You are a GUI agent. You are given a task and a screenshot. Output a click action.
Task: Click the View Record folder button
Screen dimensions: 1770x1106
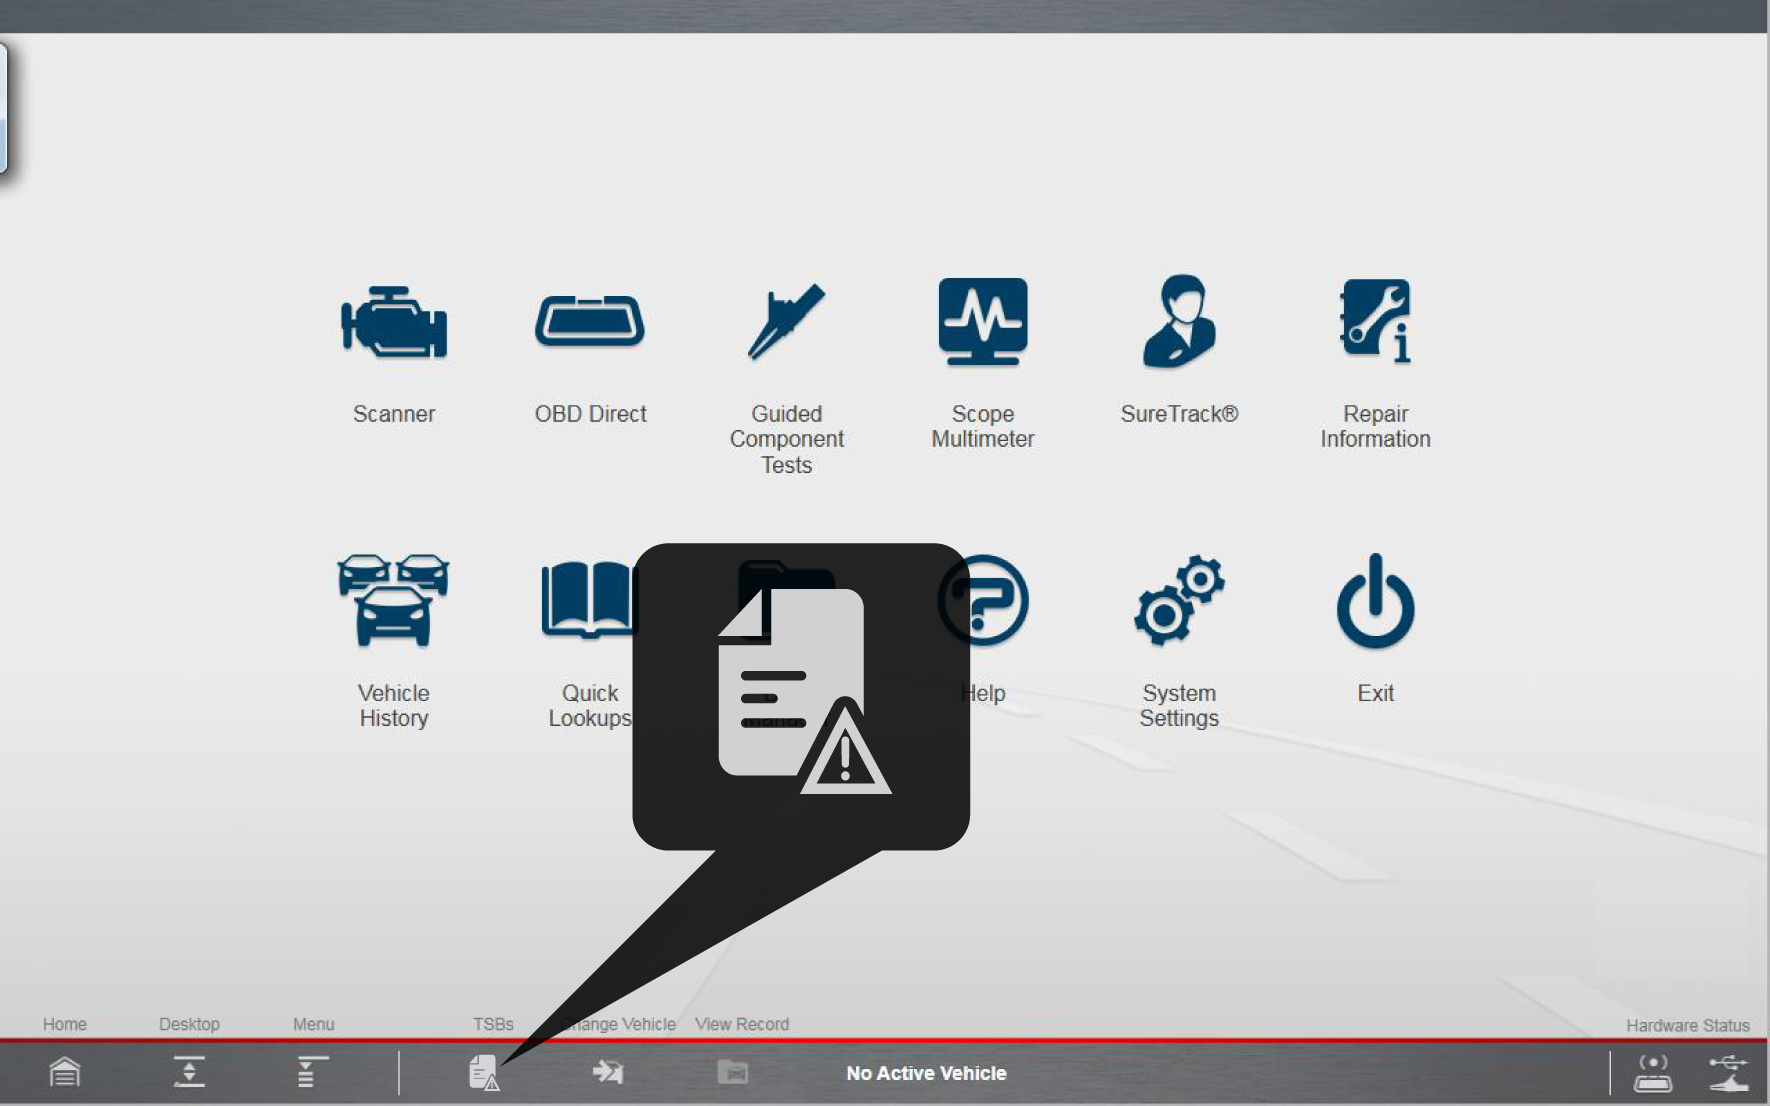(x=733, y=1072)
